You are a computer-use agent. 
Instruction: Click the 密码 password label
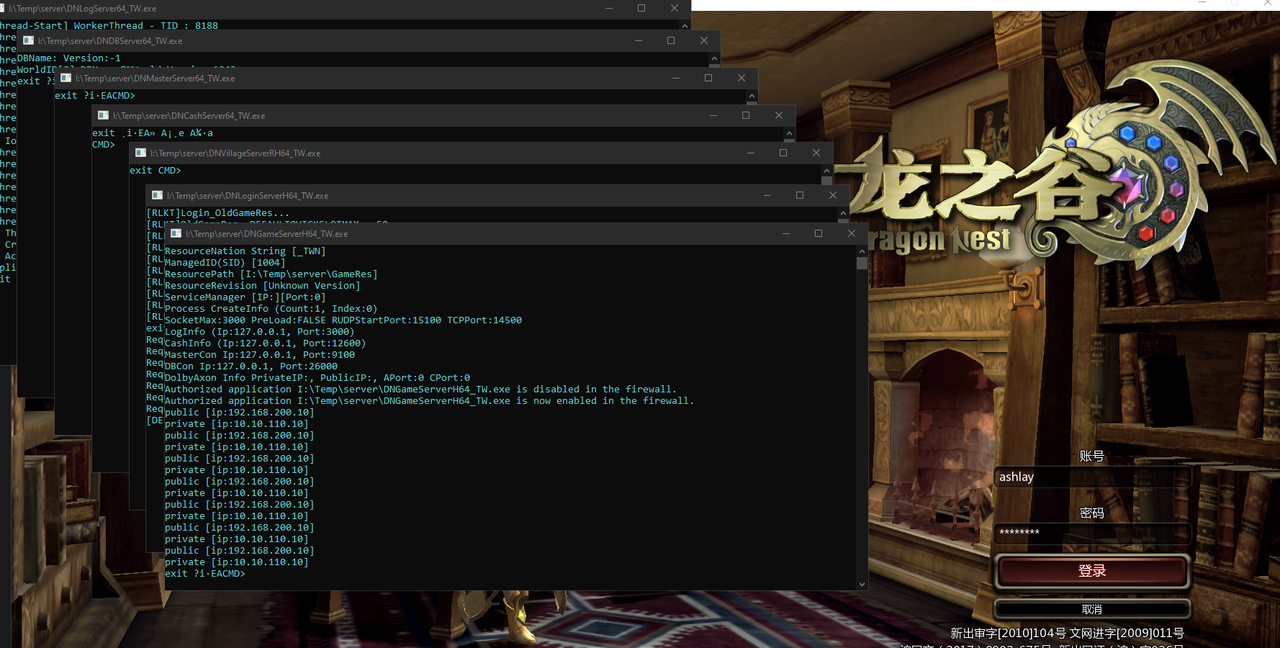coord(1092,513)
